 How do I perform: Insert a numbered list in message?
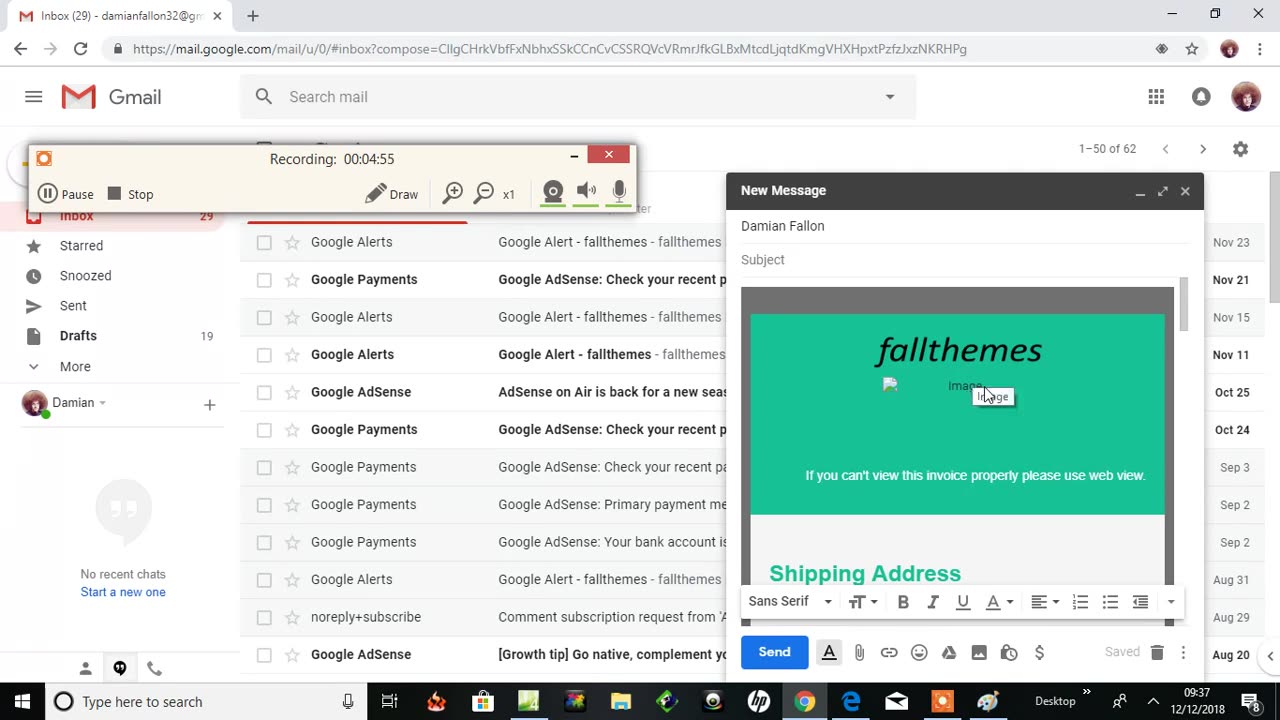click(1080, 602)
